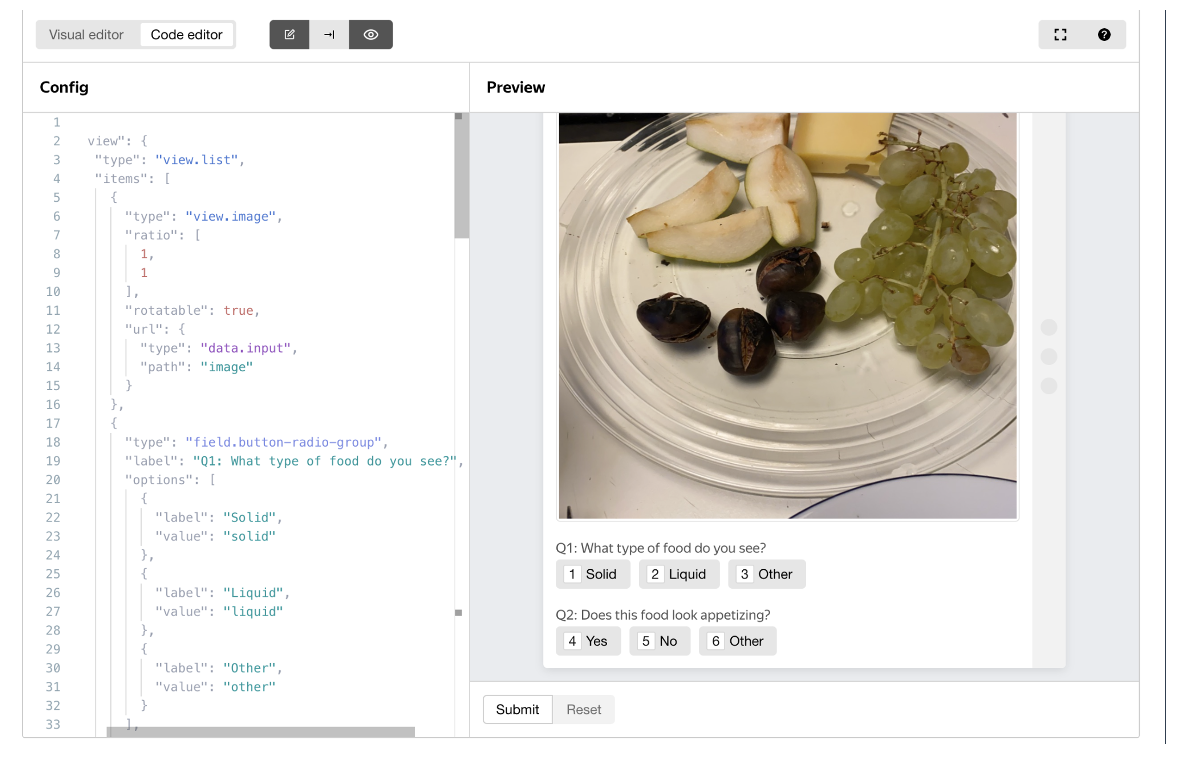Toggle the preview eye icon
The image size is (1186, 766).
click(371, 35)
